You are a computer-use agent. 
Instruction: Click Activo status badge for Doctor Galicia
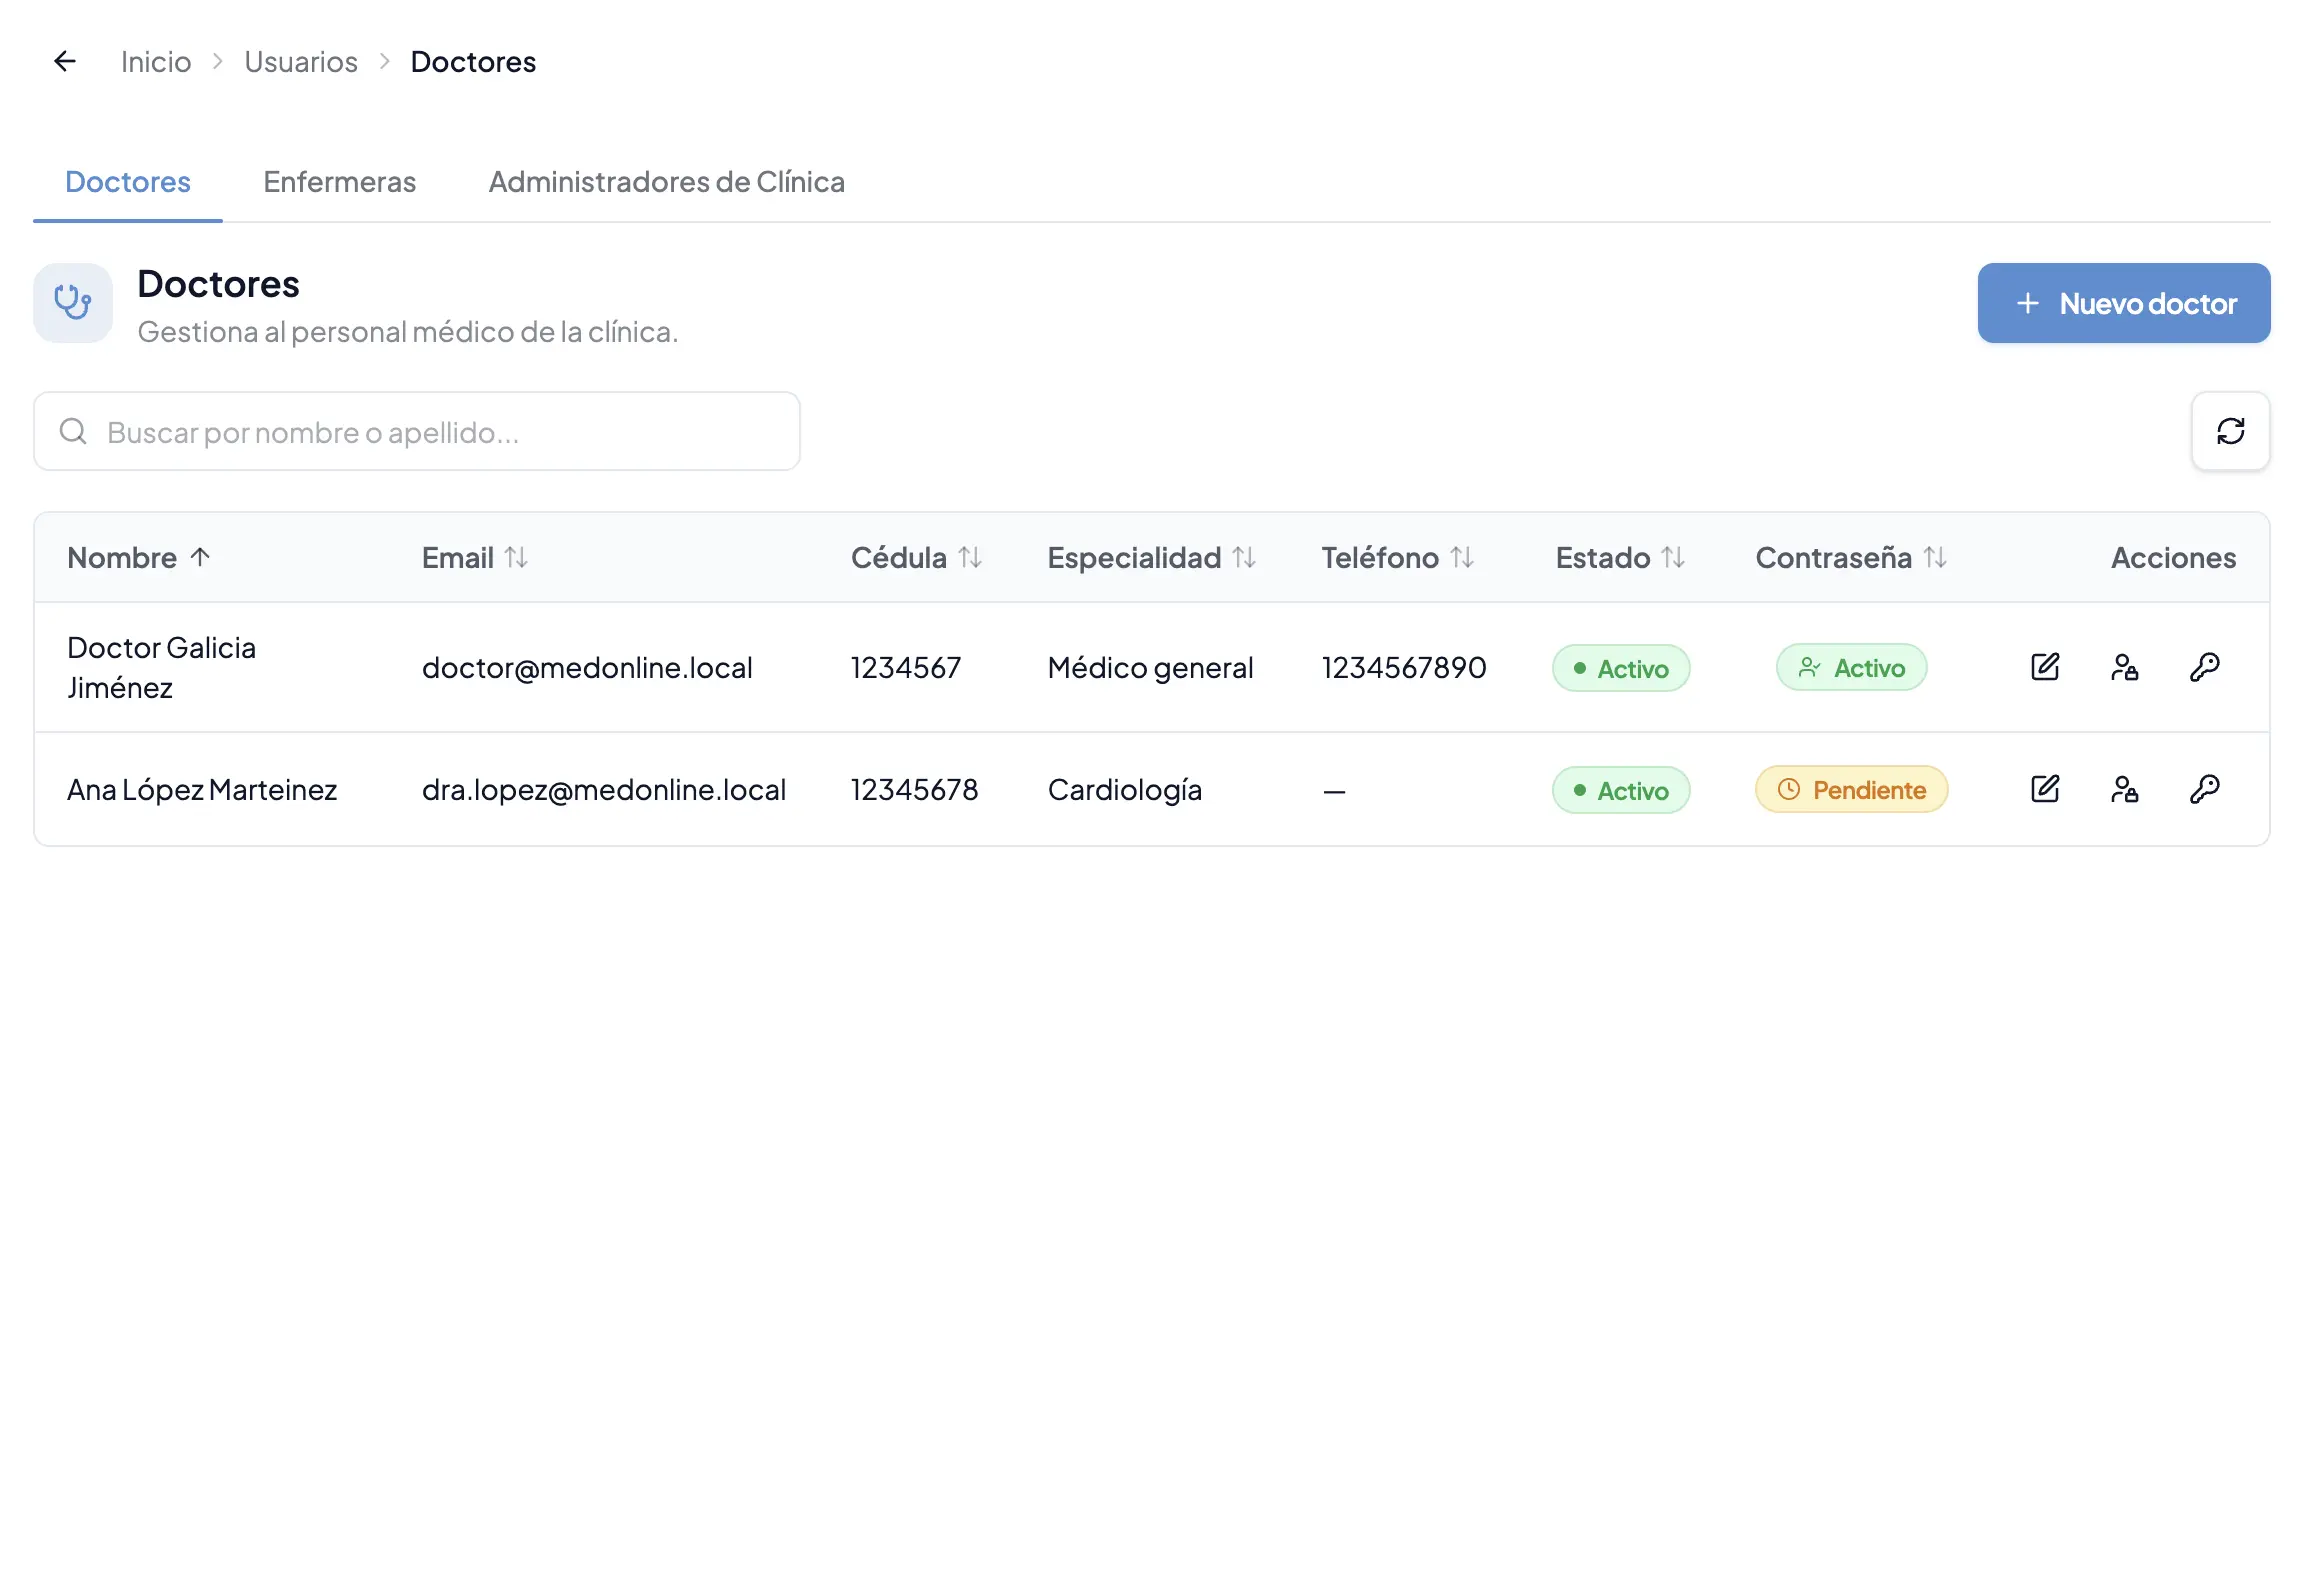pos(1620,668)
